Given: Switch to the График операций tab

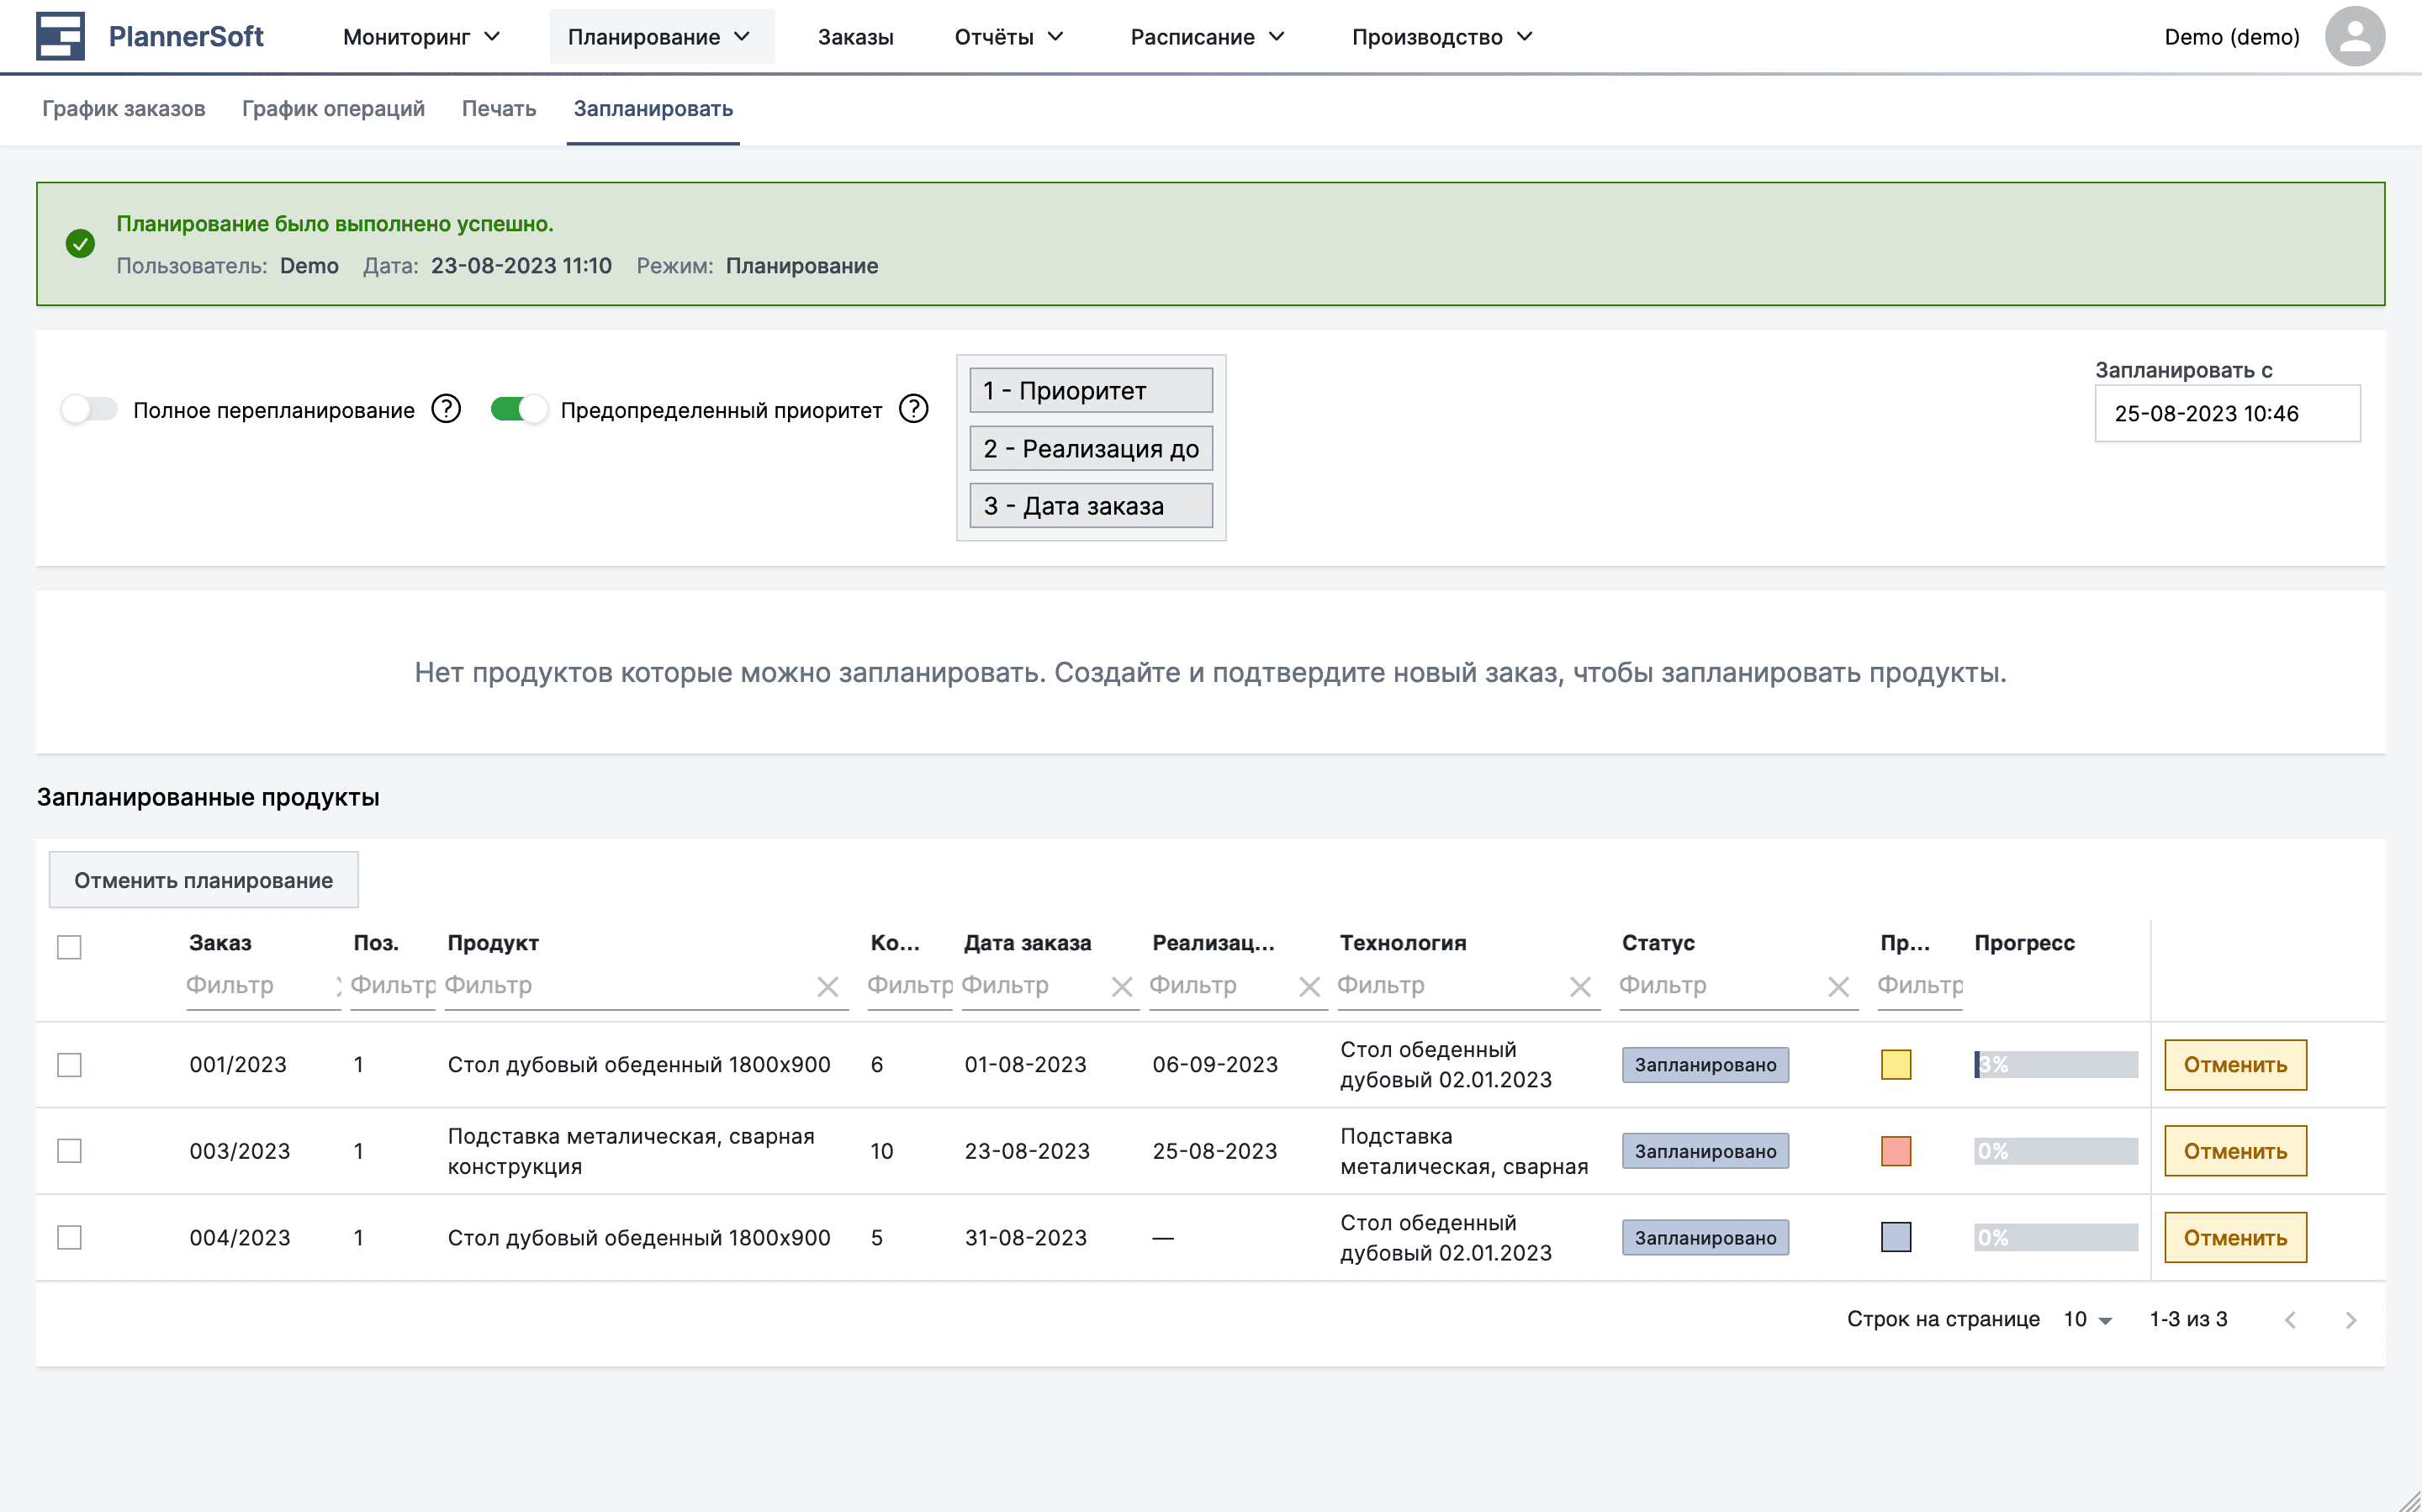Looking at the screenshot, I should pyautogui.click(x=334, y=109).
